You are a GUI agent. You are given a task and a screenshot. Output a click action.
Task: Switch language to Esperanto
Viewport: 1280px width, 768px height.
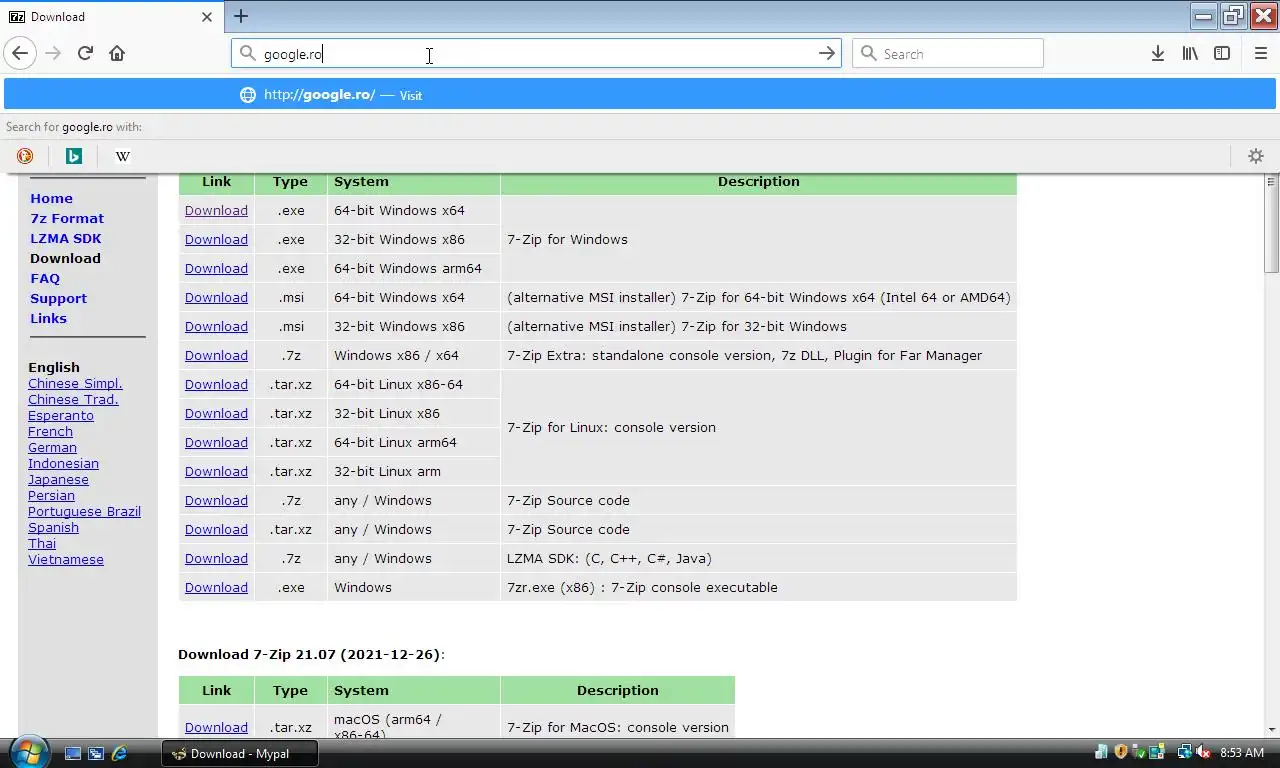61,415
